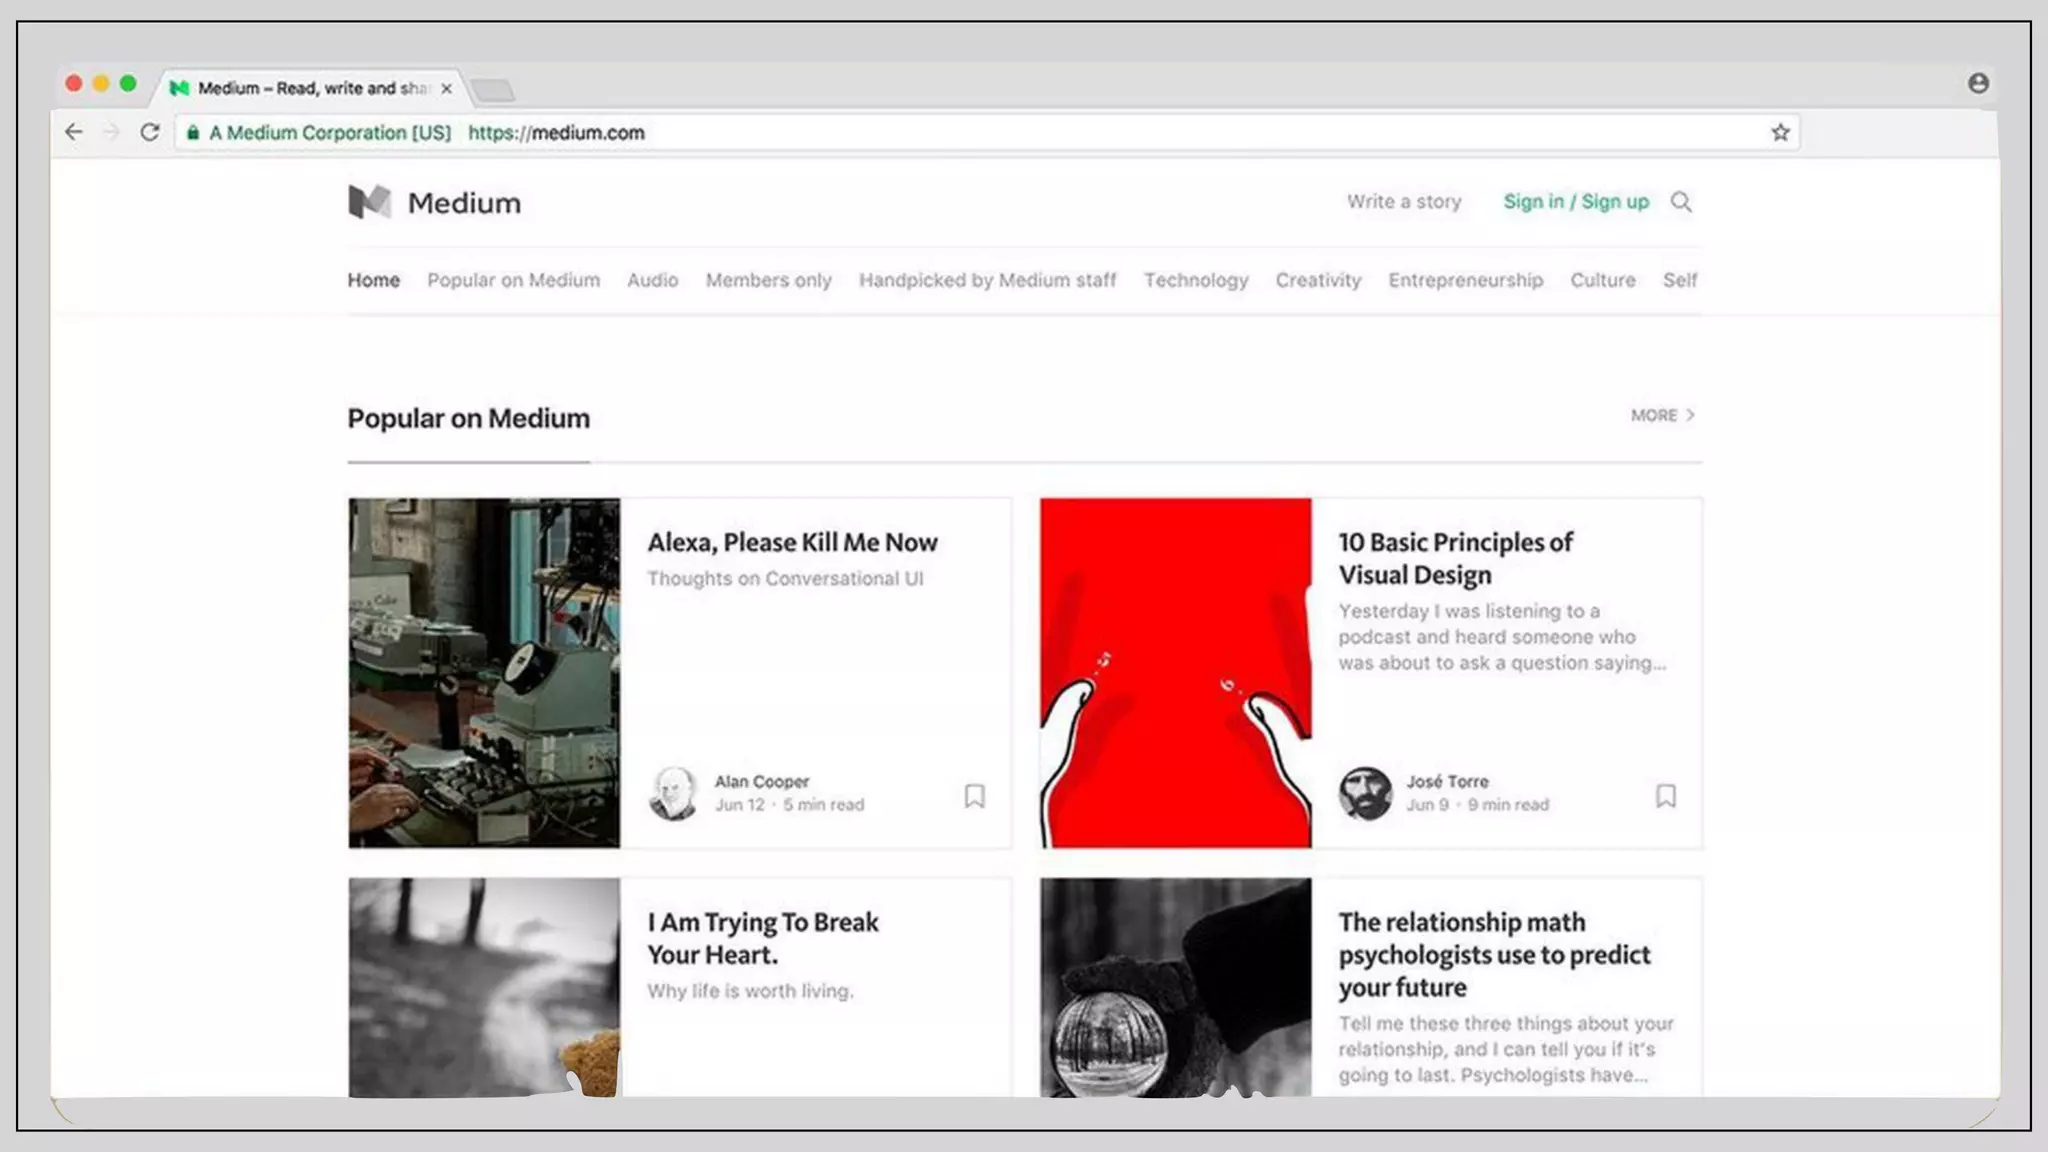
Task: Click the search magnifier icon
Action: (1681, 202)
